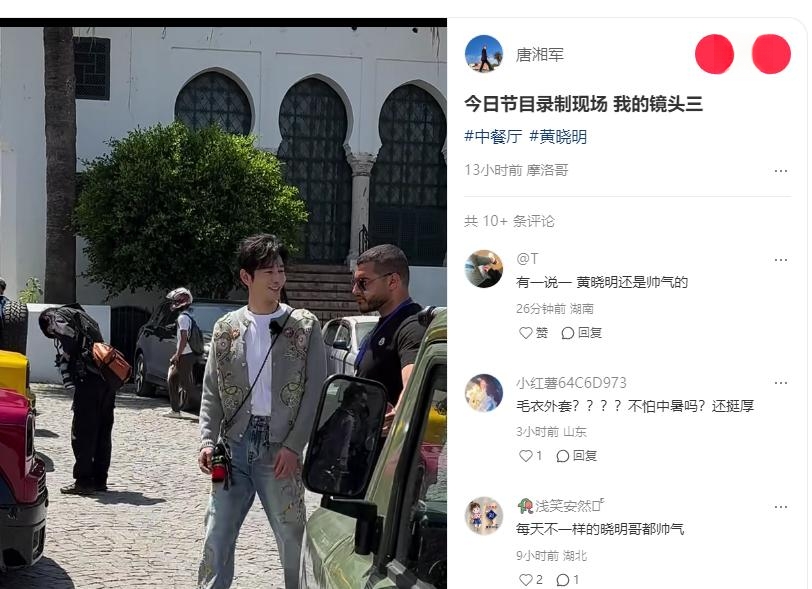
Task: Open 唐湘军's profile avatar
Action: pos(484,54)
